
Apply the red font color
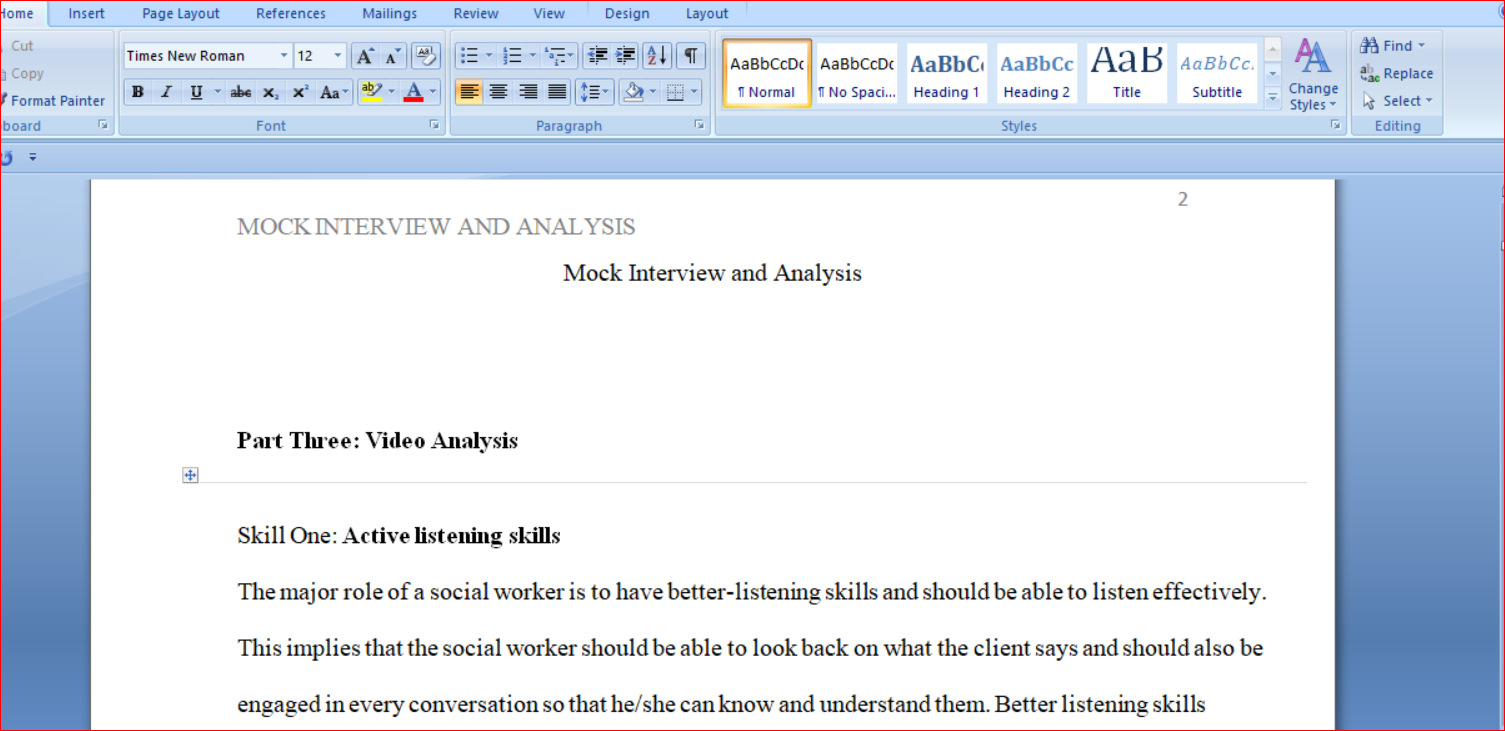click(x=413, y=92)
